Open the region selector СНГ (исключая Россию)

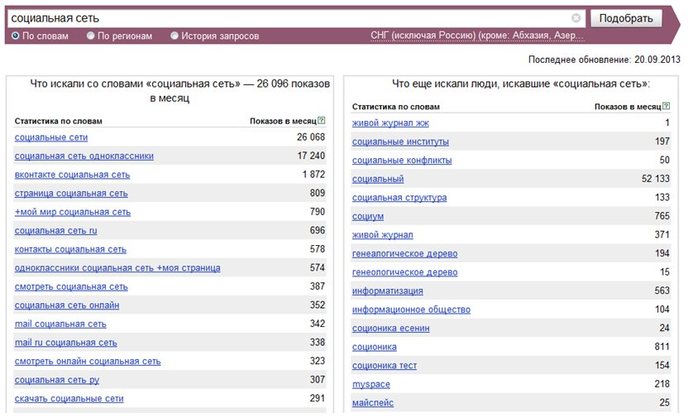477,36
